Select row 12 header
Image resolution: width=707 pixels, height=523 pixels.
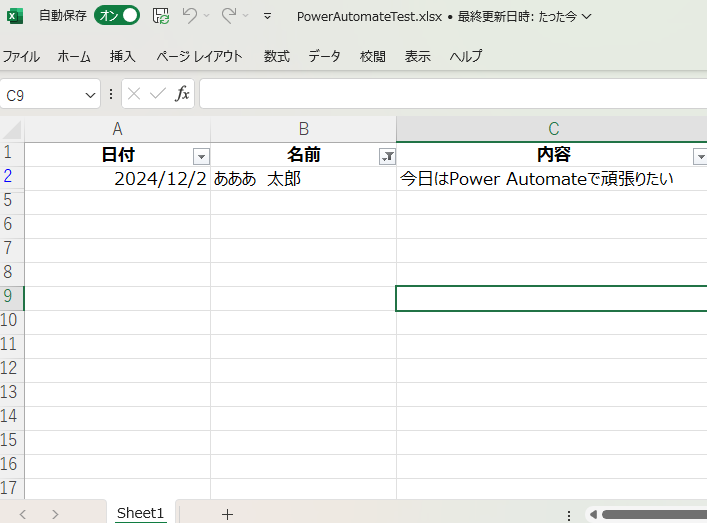tap(12, 368)
